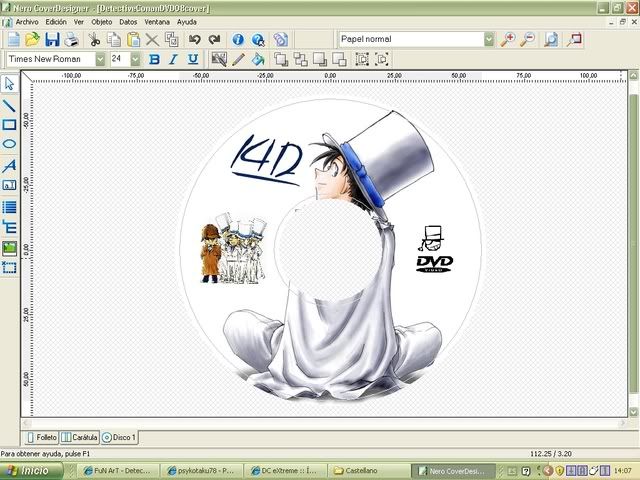Click the Windows Inicio start button
Screen dimensions: 640x480
point(28,469)
